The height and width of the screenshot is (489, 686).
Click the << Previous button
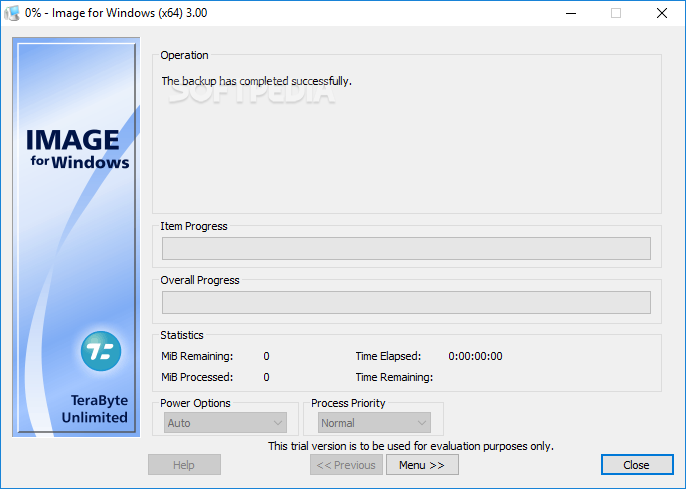tap(346, 465)
